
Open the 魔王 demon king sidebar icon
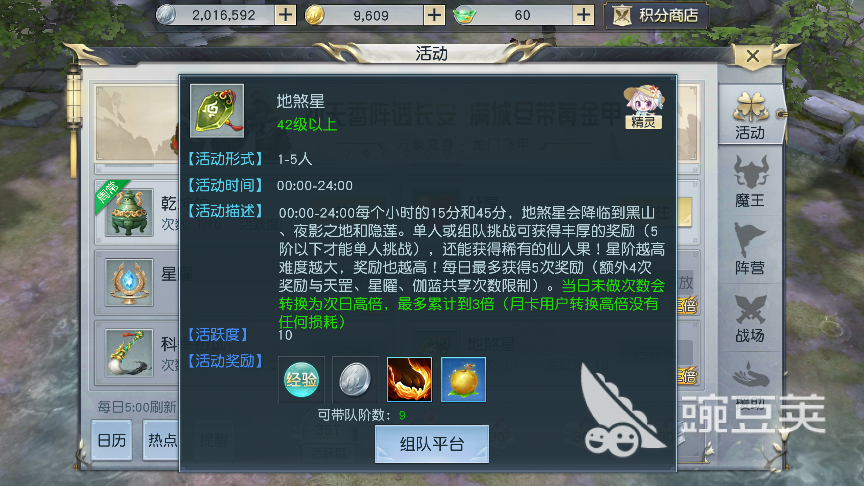tap(750, 182)
